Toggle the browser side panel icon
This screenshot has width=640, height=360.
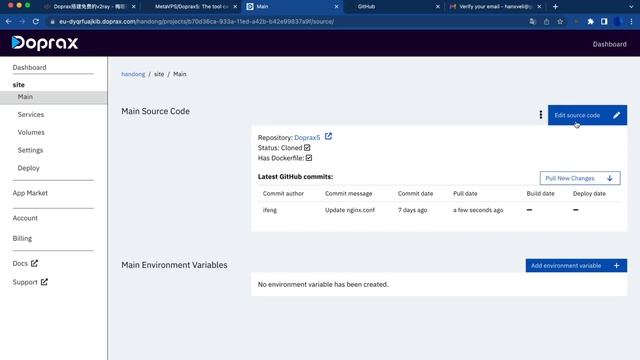[604, 22]
